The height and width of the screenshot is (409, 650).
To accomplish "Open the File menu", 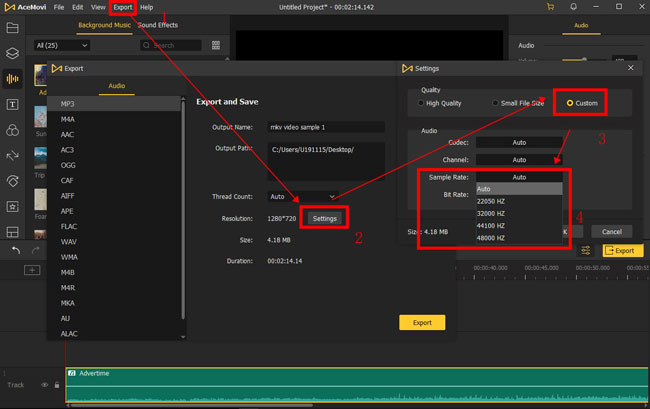I will click(59, 7).
